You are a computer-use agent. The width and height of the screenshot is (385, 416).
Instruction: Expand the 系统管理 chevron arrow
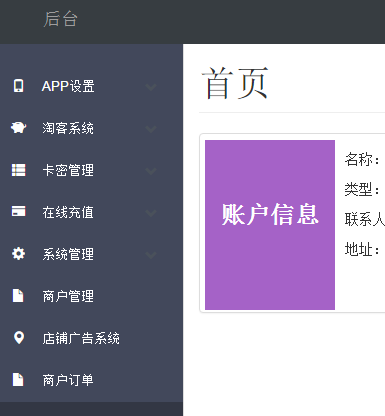click(x=151, y=255)
